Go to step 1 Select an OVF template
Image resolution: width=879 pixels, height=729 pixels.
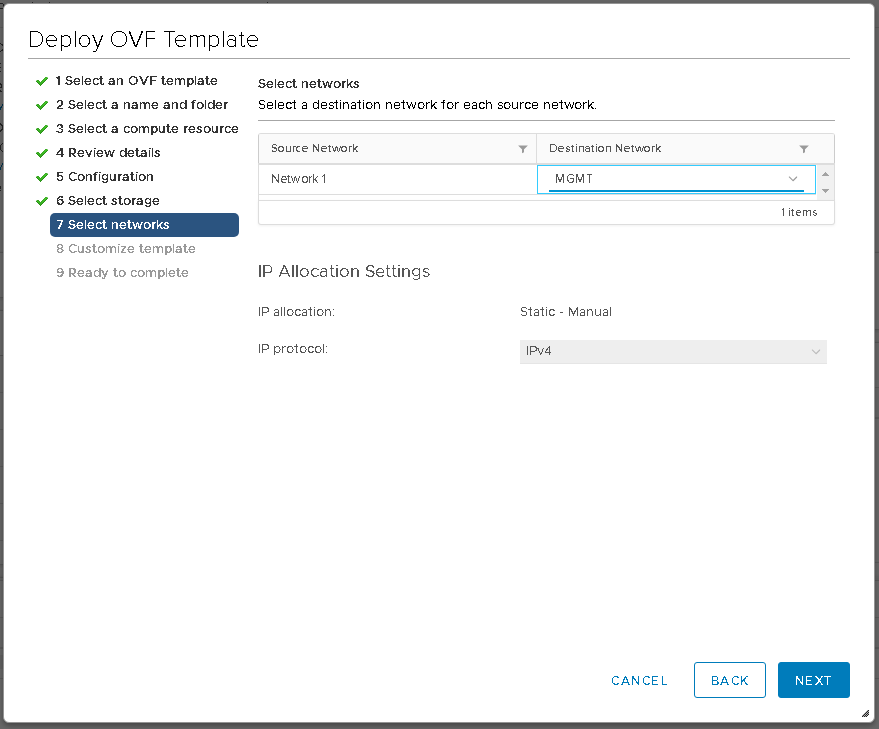coord(136,81)
